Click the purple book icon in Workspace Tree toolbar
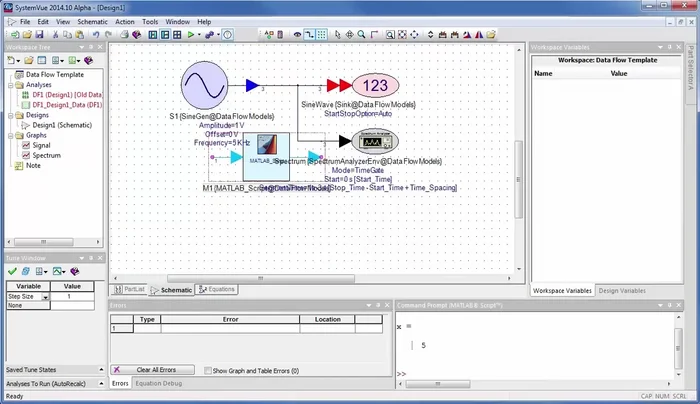Viewport: 700px width, 404px height. tap(88, 60)
